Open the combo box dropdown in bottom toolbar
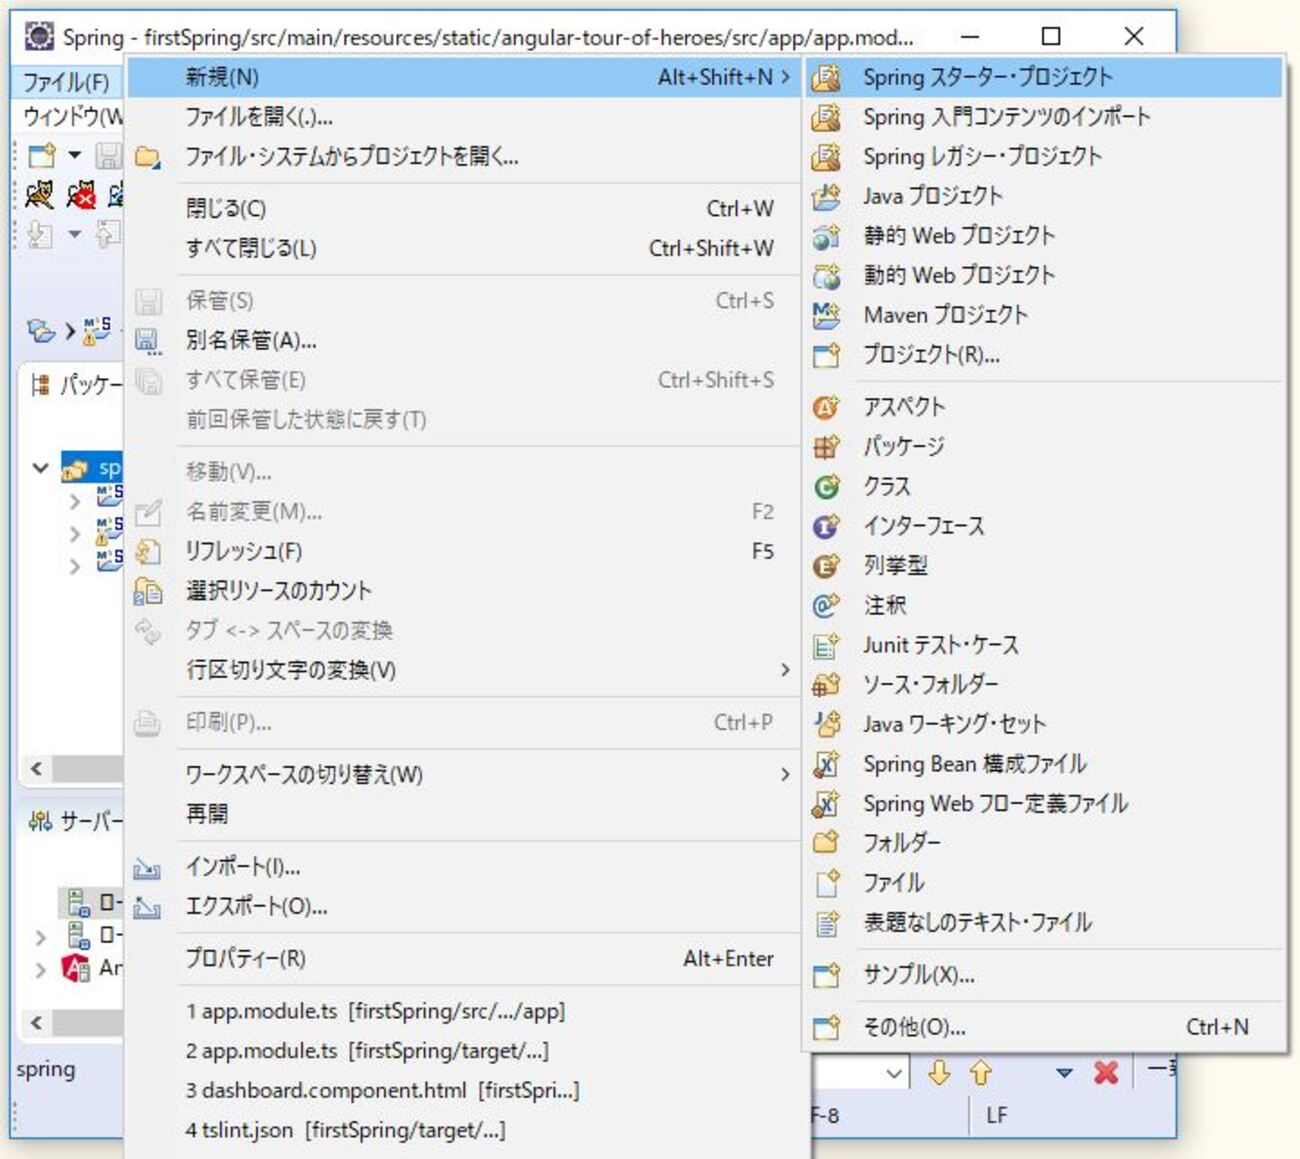Viewport: 1300px width, 1159px height. [894, 1074]
